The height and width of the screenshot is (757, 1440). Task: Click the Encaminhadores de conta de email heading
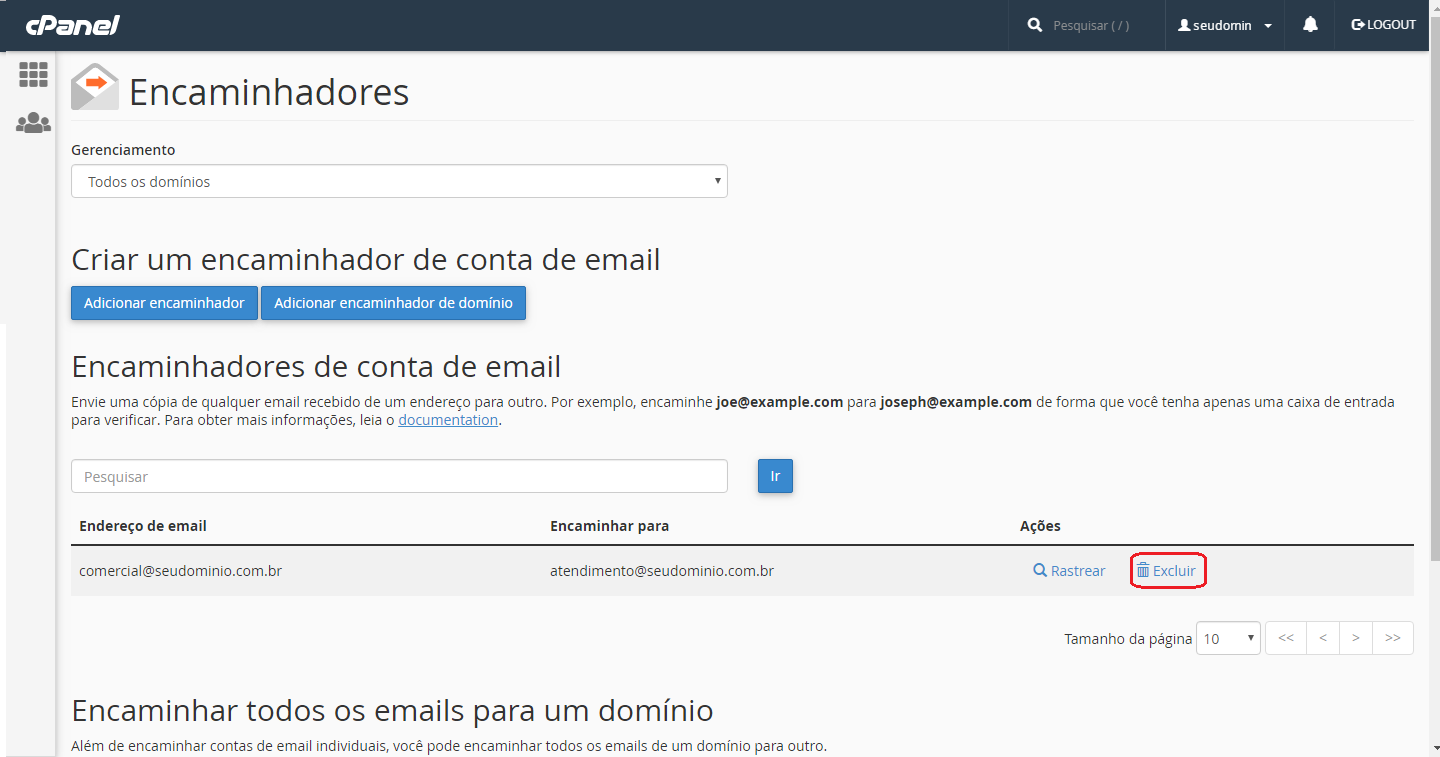click(316, 366)
